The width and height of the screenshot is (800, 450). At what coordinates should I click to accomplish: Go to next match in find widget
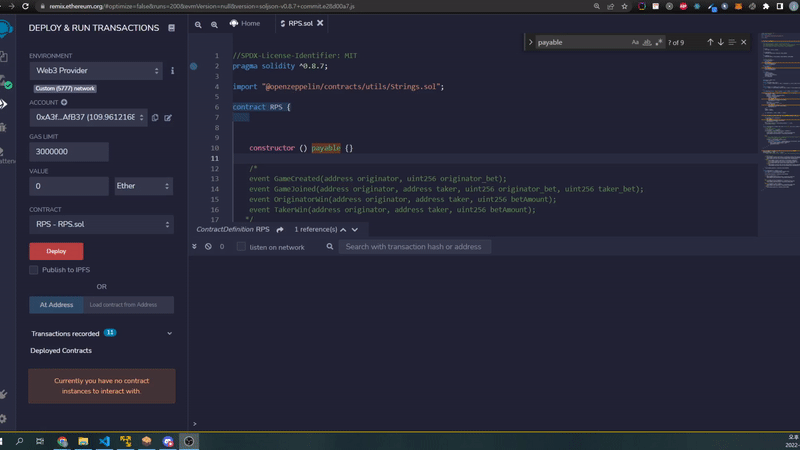721,43
